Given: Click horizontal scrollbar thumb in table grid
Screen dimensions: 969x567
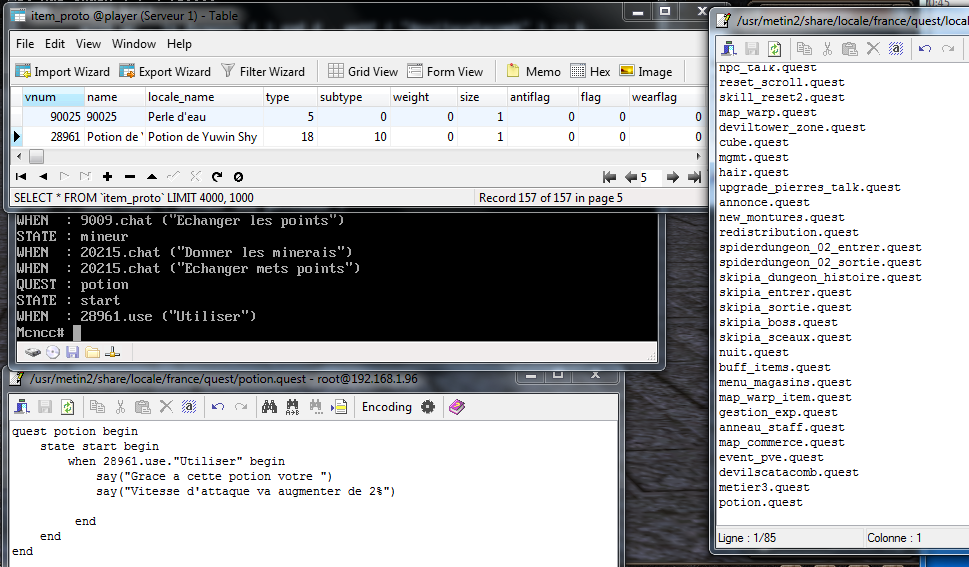Looking at the screenshot, I should 36,156.
